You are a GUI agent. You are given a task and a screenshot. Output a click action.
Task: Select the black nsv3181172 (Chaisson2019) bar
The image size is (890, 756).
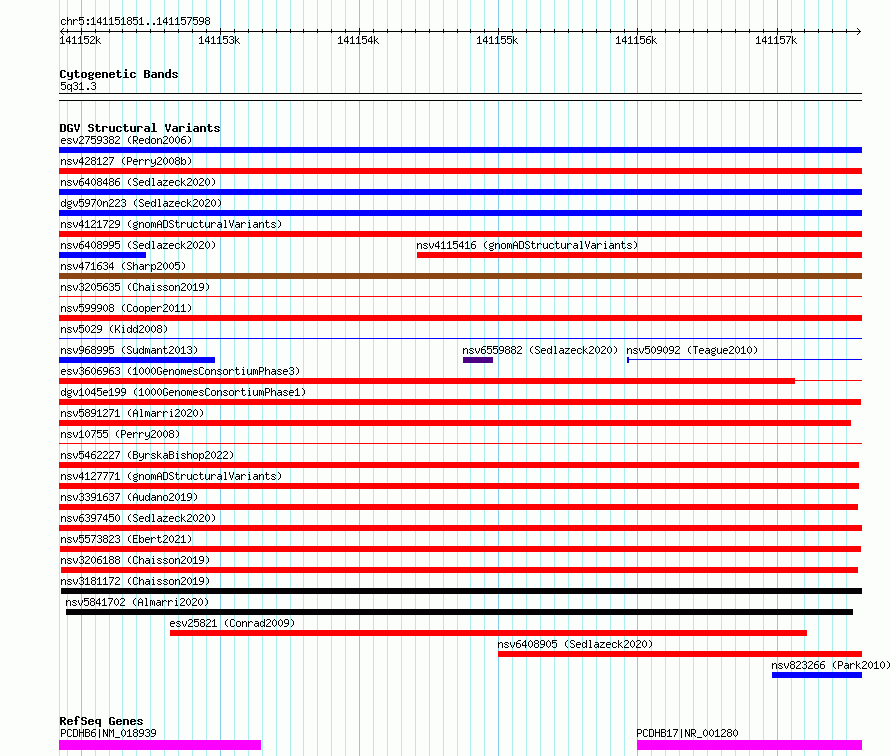tap(461, 591)
